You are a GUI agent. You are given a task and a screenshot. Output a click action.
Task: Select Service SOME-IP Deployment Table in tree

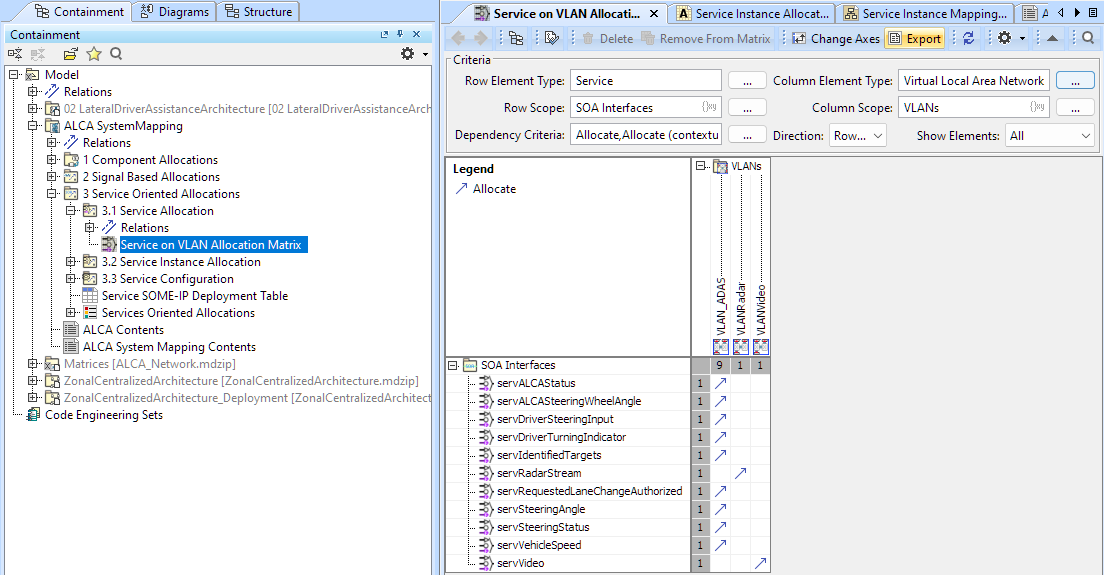click(x=194, y=296)
